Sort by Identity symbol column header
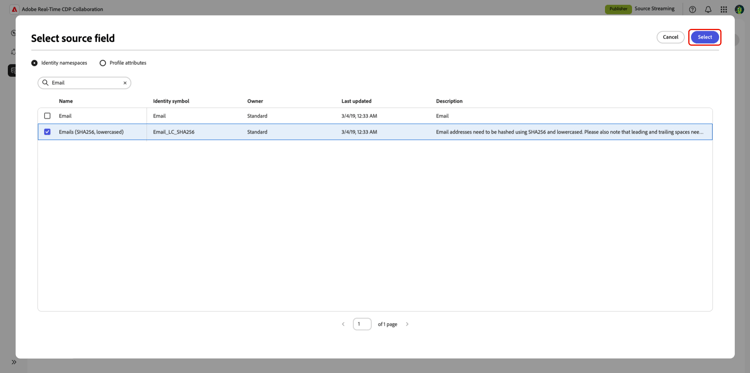 pyautogui.click(x=171, y=101)
